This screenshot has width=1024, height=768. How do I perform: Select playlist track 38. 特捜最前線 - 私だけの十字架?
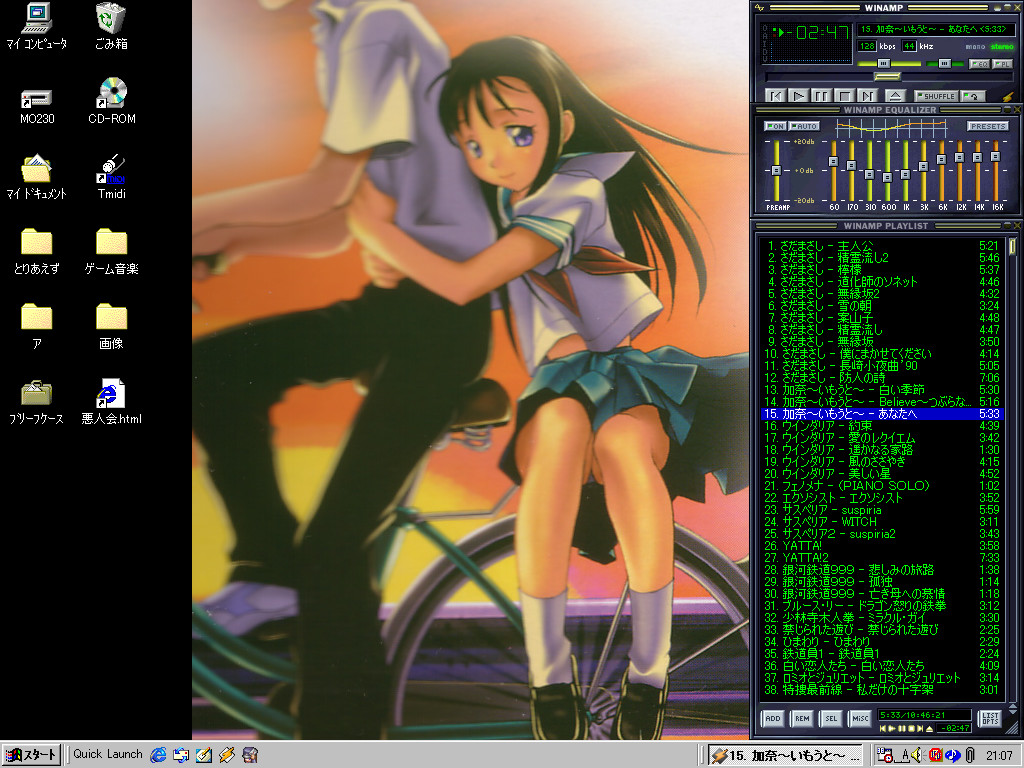click(x=881, y=689)
